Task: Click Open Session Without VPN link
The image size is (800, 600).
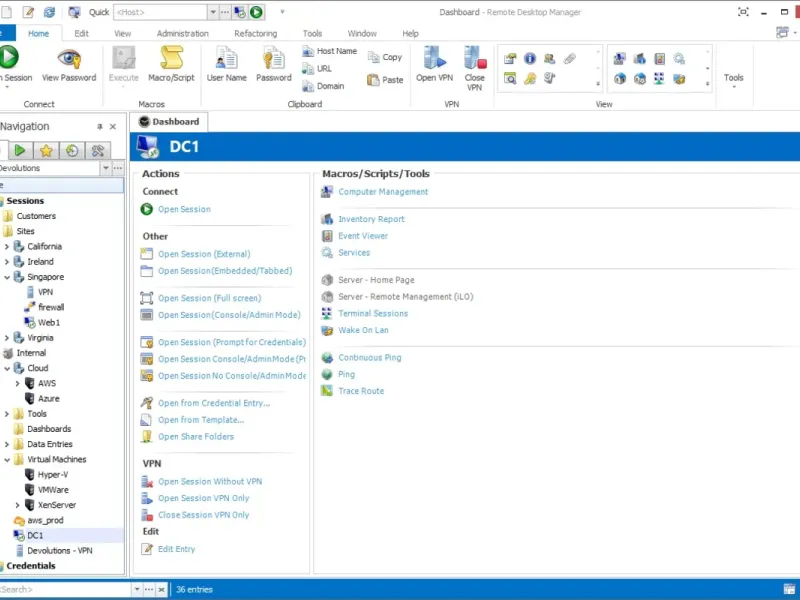Action: pyautogui.click(x=210, y=481)
